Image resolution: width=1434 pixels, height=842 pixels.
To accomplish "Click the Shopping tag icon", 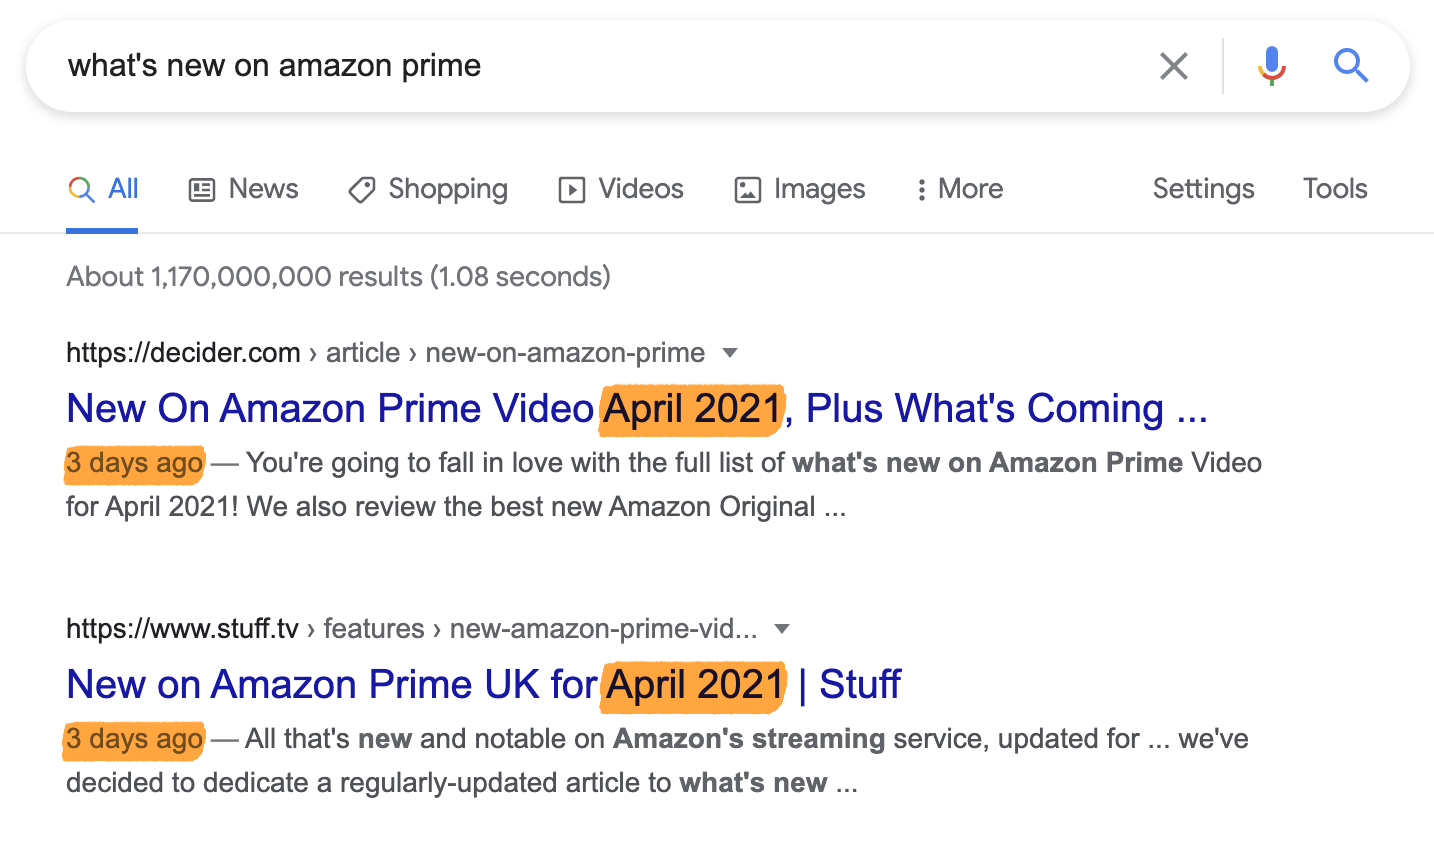I will (x=361, y=189).
